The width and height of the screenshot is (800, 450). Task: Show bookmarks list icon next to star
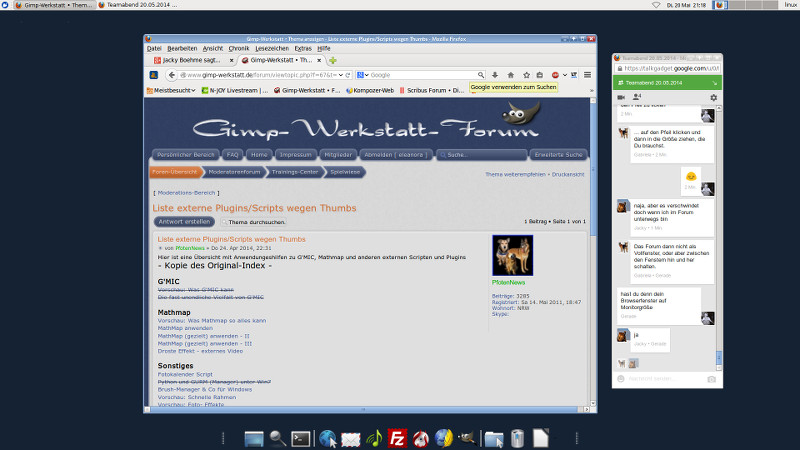coord(540,75)
